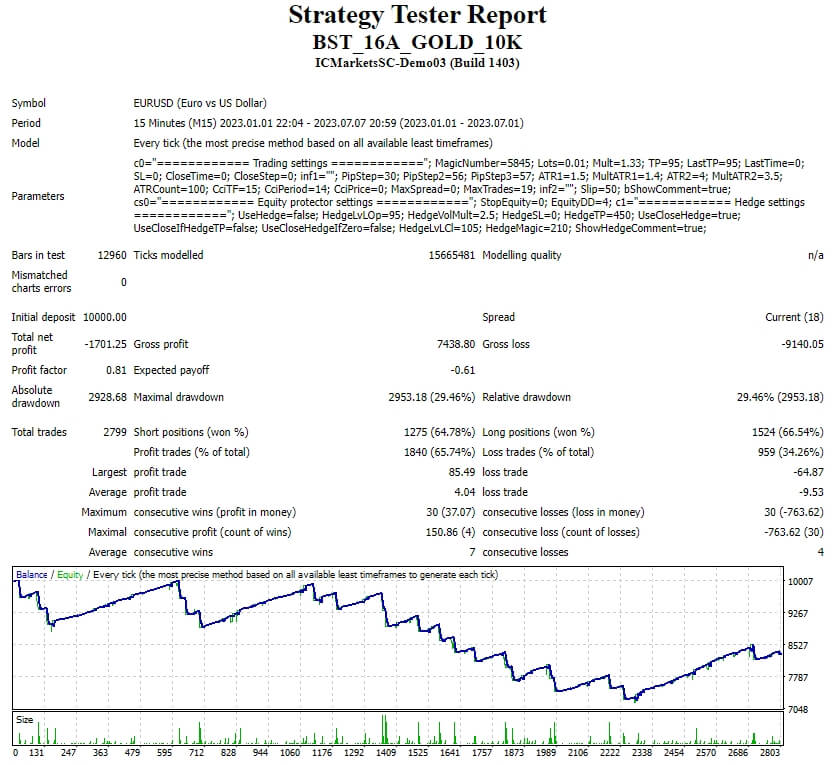
Task: Select maximal consecutive profit value 150.86 (4)
Action: [x=450, y=532]
